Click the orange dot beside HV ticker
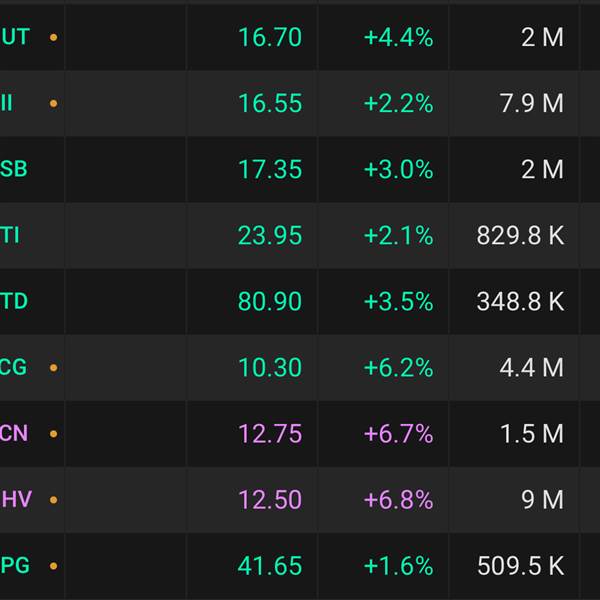This screenshot has height=600, width=600. [x=53, y=500]
